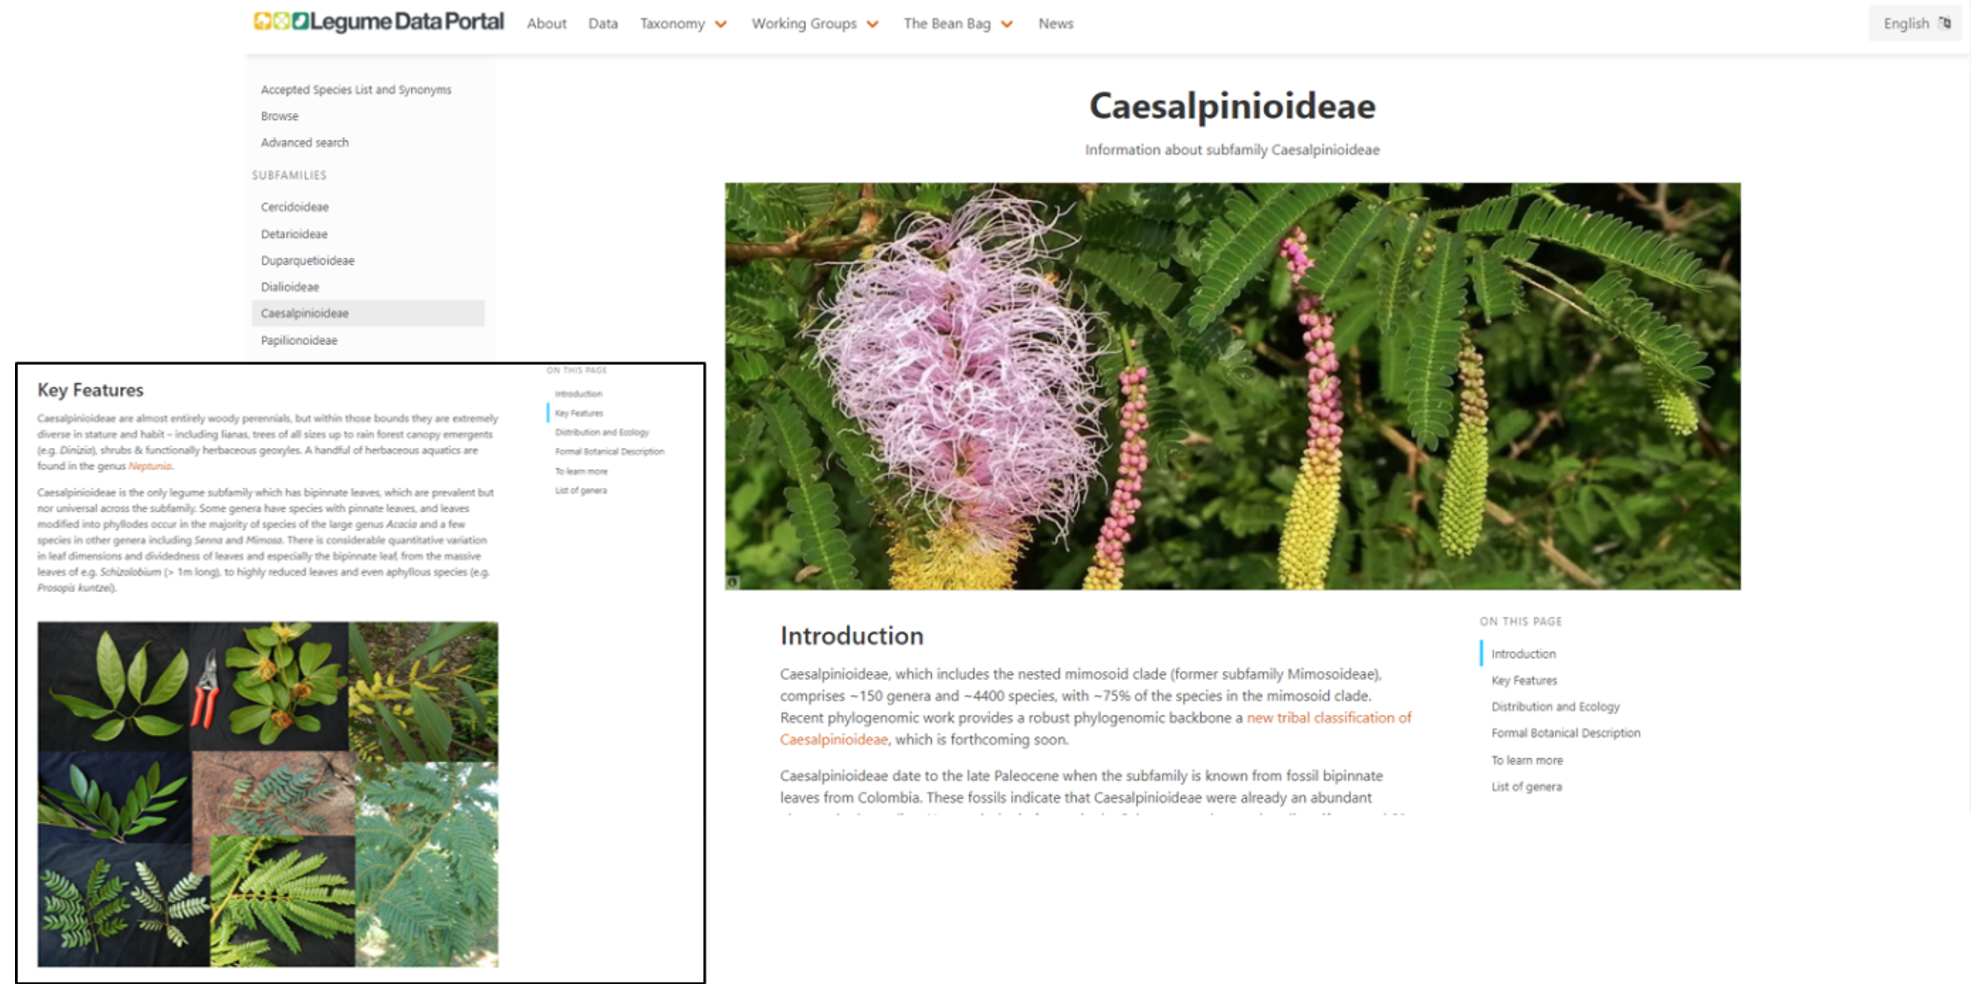Expand The Bean Bag menu chevron

click(1007, 24)
